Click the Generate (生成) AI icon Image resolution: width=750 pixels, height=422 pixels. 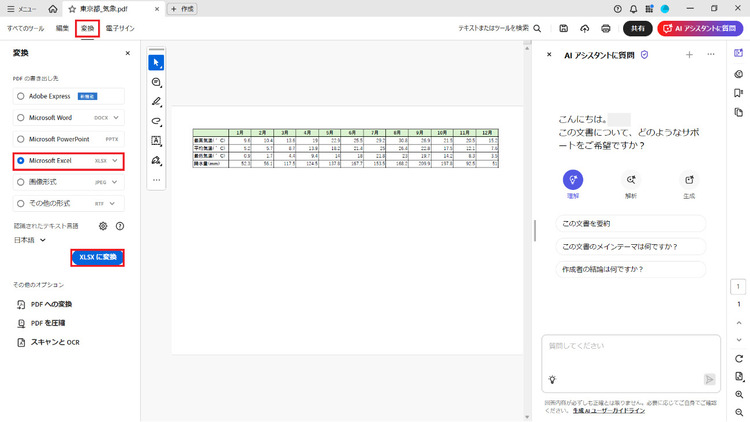click(x=688, y=180)
